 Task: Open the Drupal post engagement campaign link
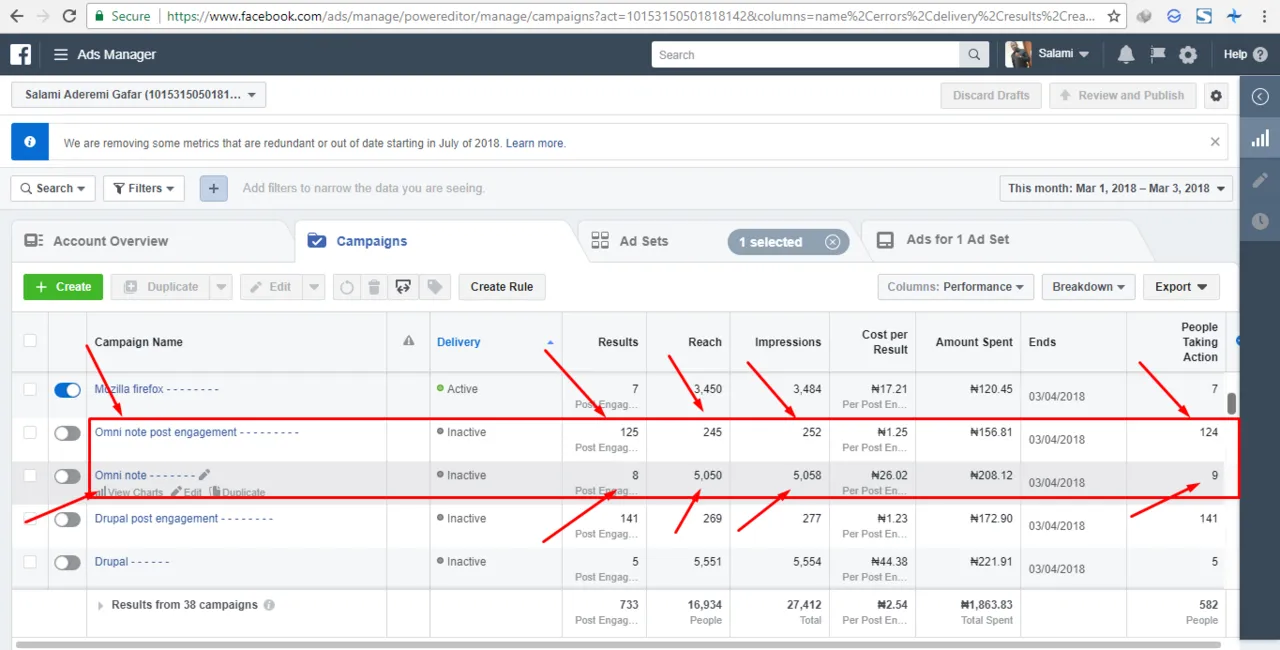coord(184,518)
